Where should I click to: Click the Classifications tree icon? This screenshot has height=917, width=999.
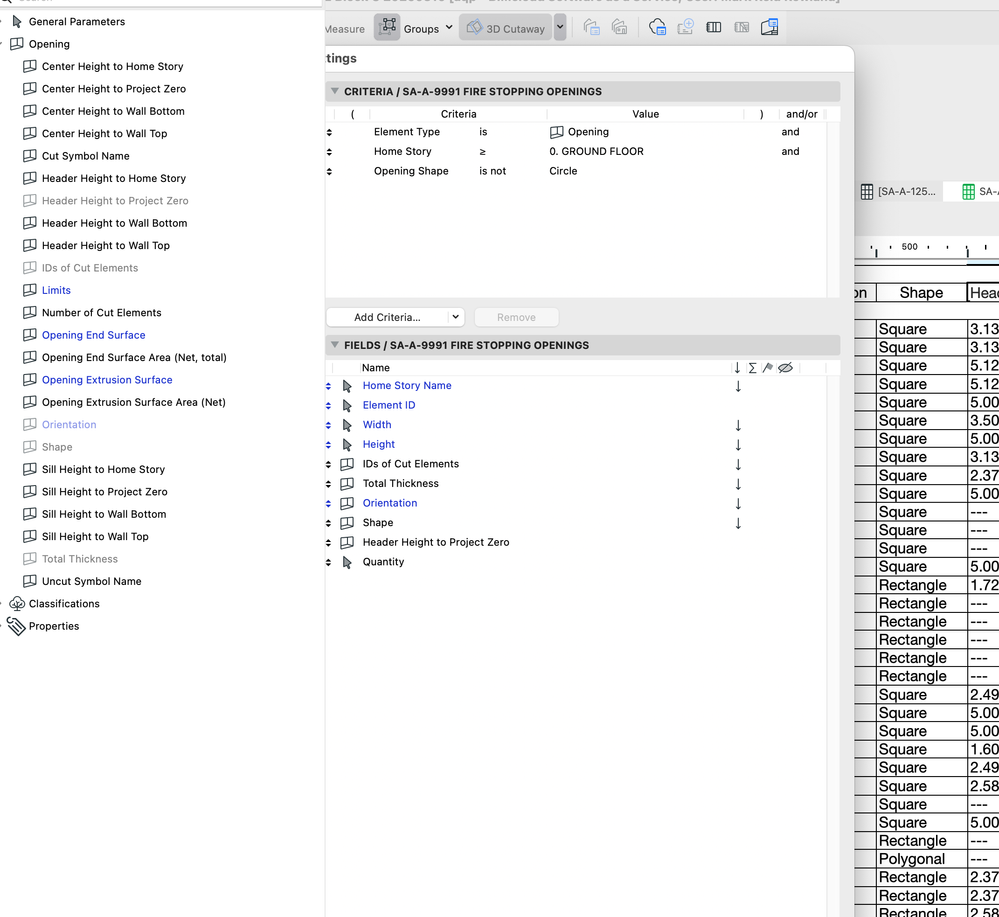(x=17, y=603)
